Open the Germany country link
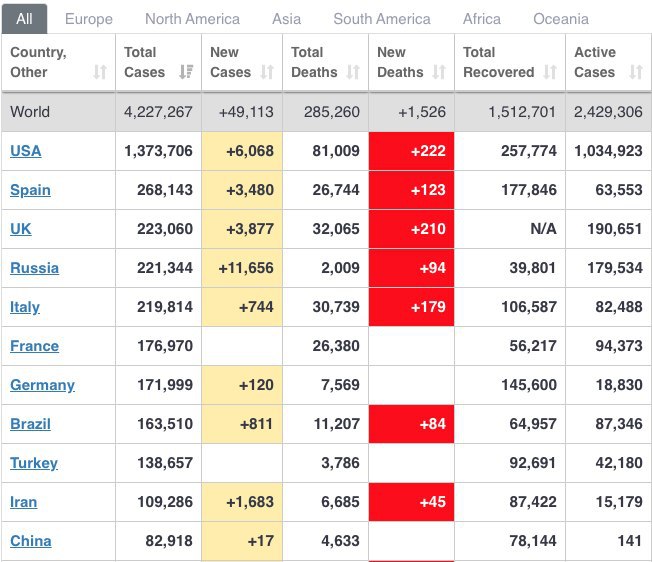The height and width of the screenshot is (562, 652). coord(42,385)
